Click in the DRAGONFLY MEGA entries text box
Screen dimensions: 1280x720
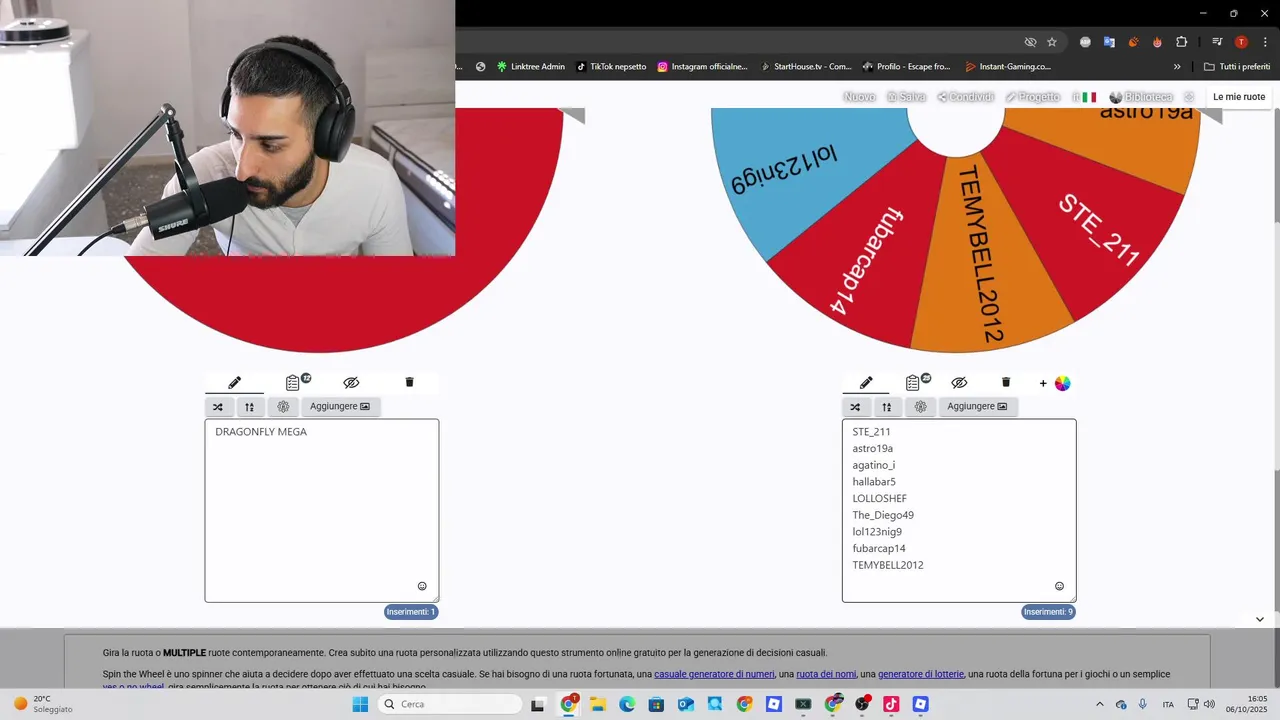[x=322, y=510]
